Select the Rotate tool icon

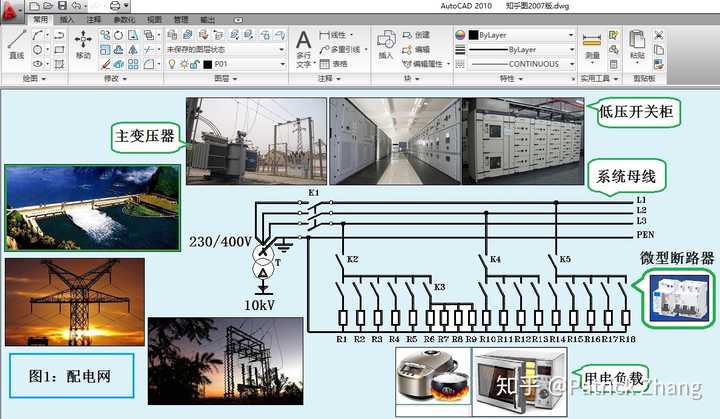pyautogui.click(x=119, y=35)
